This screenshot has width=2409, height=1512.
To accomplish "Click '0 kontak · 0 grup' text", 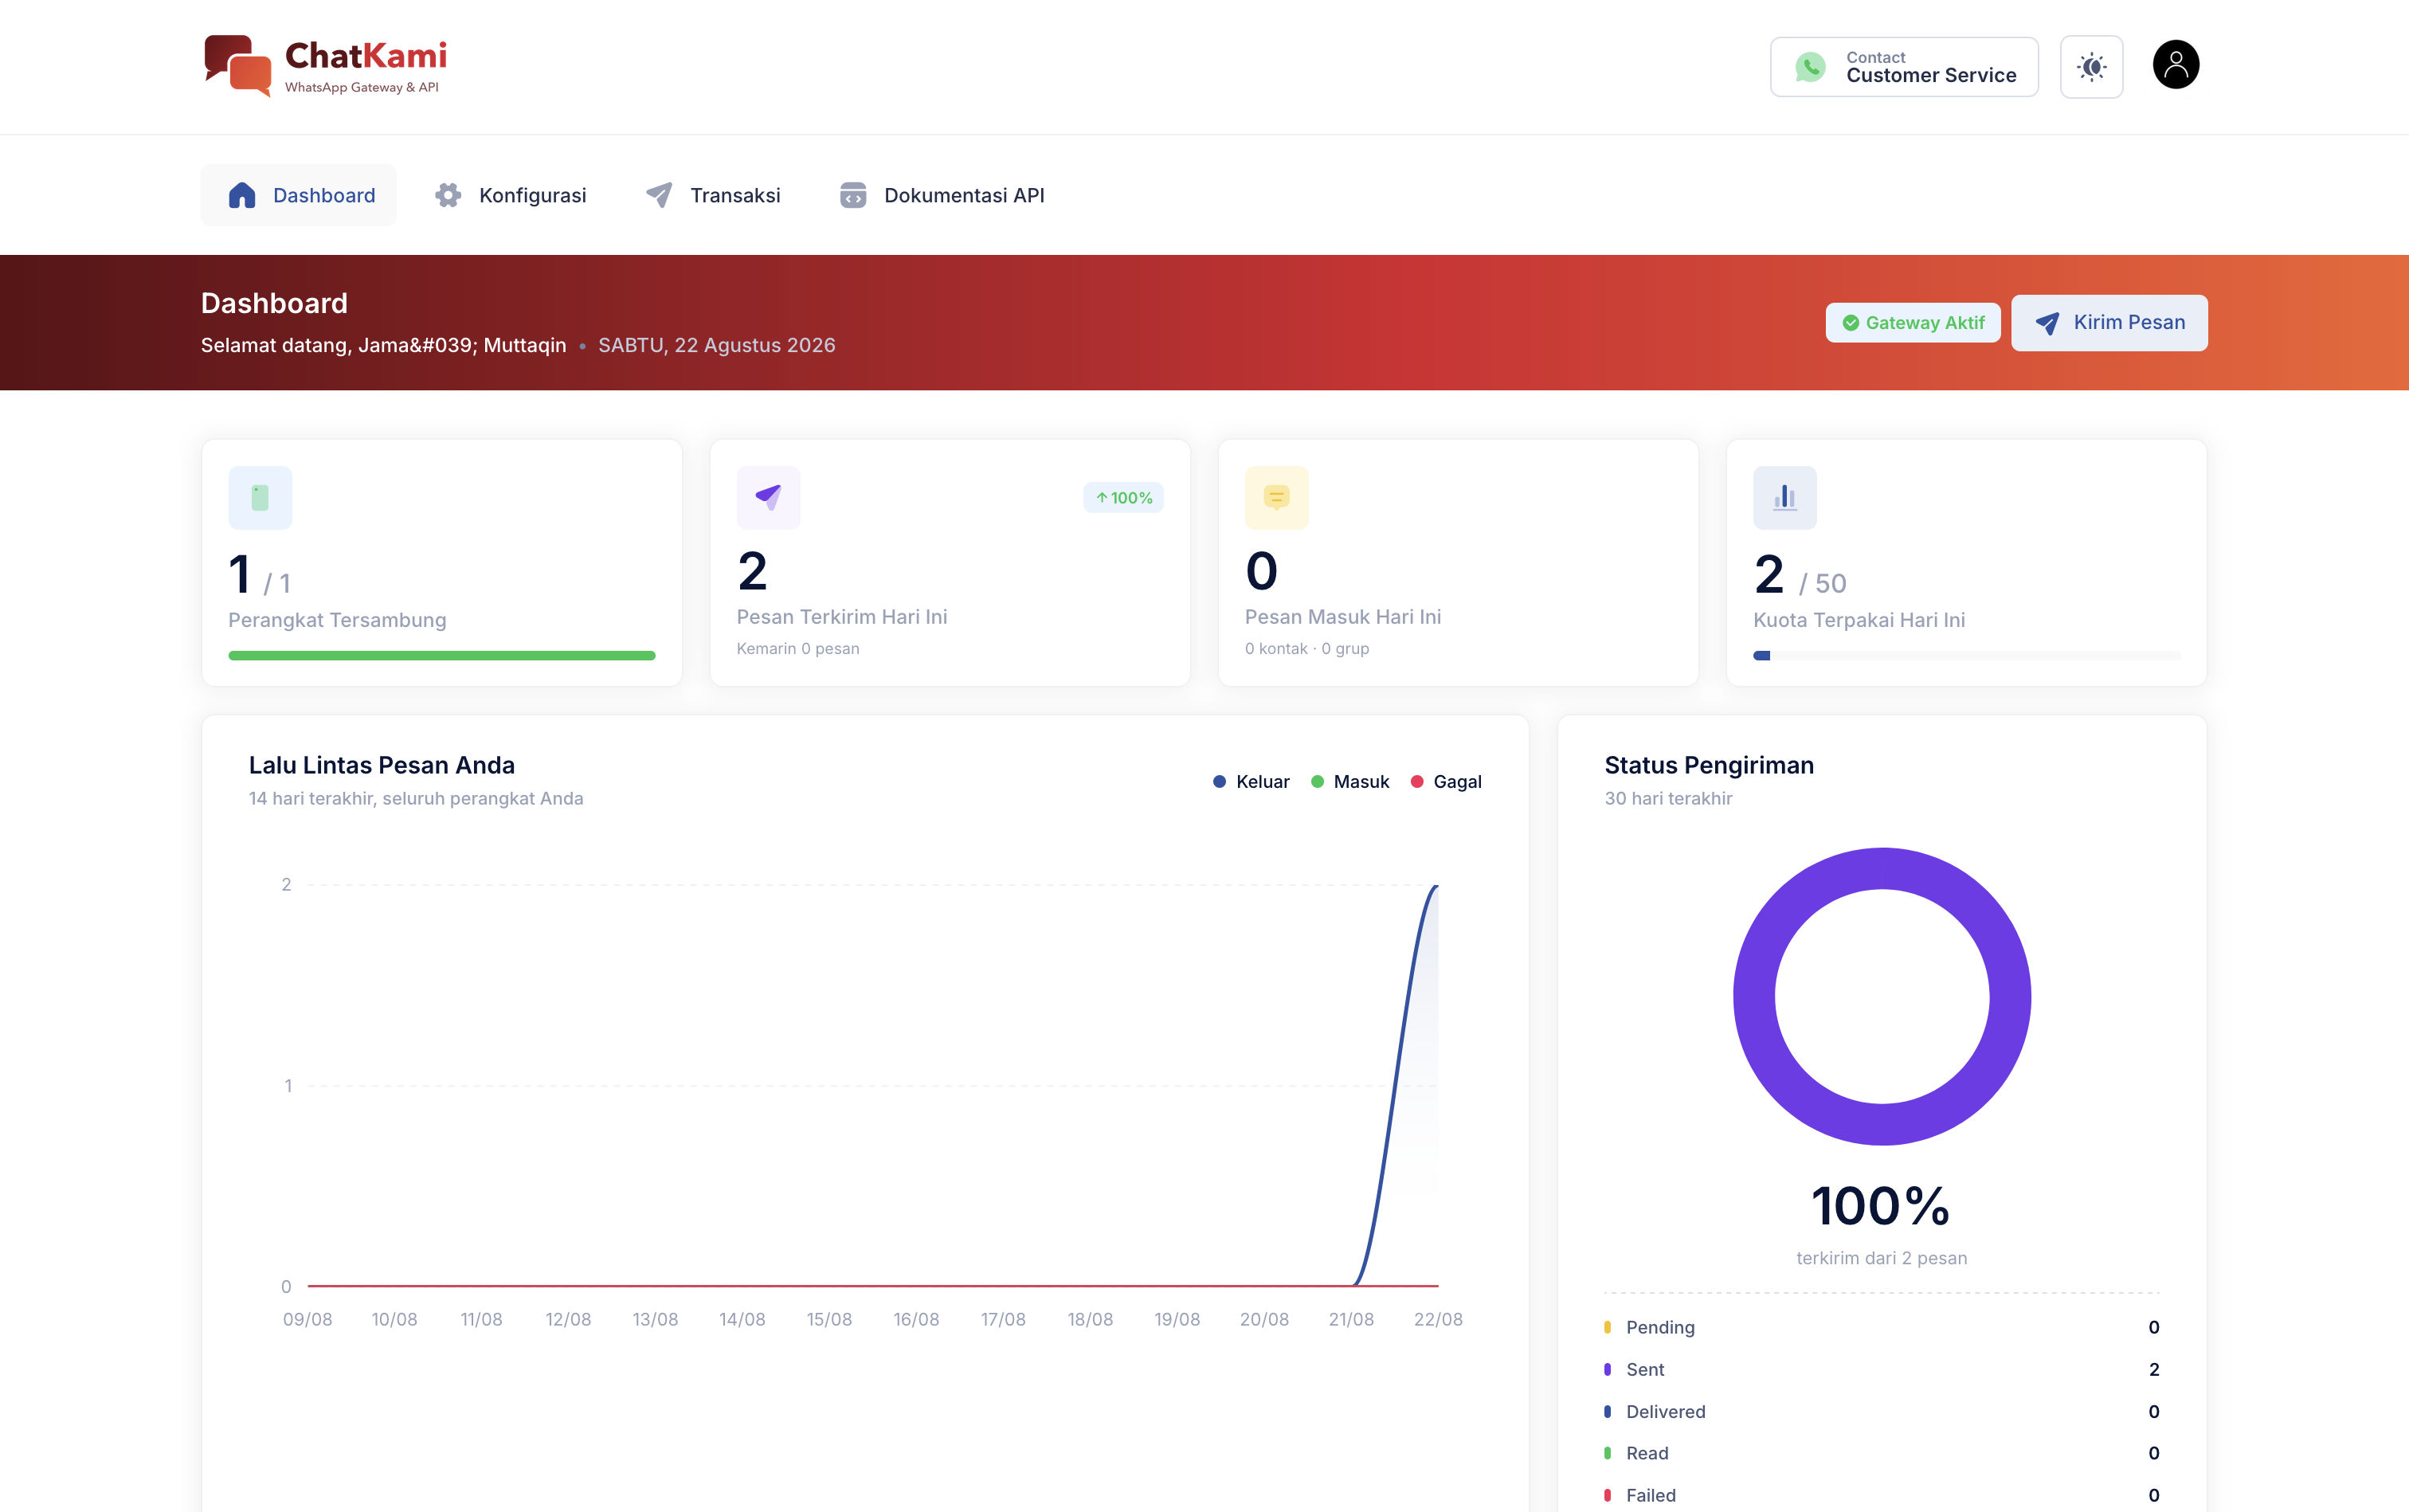I will coord(1307,649).
